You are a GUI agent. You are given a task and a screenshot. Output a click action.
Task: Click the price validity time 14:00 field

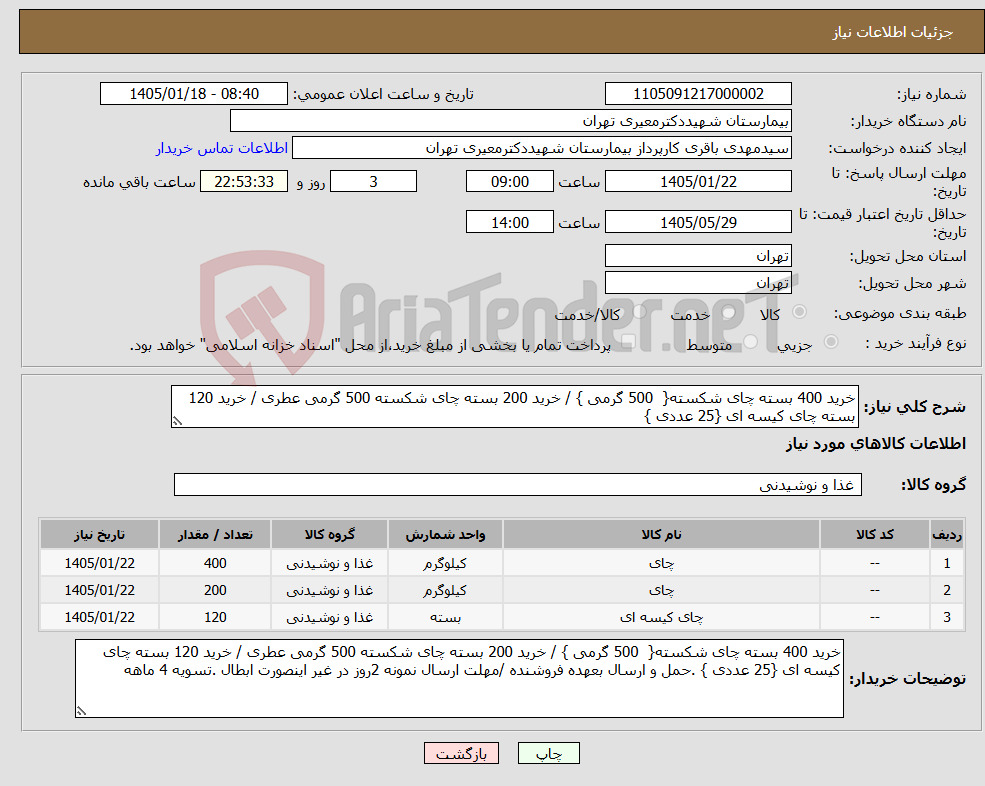point(509,222)
